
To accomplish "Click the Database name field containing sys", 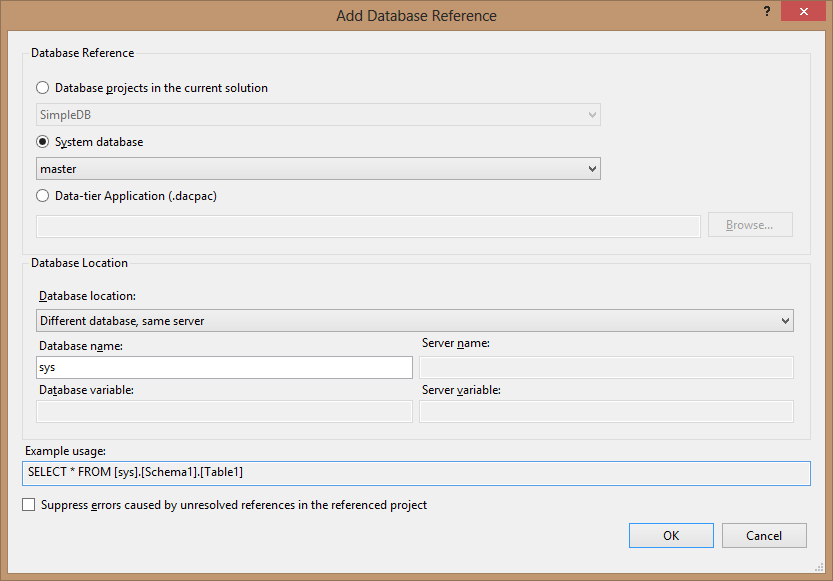I will point(224,367).
